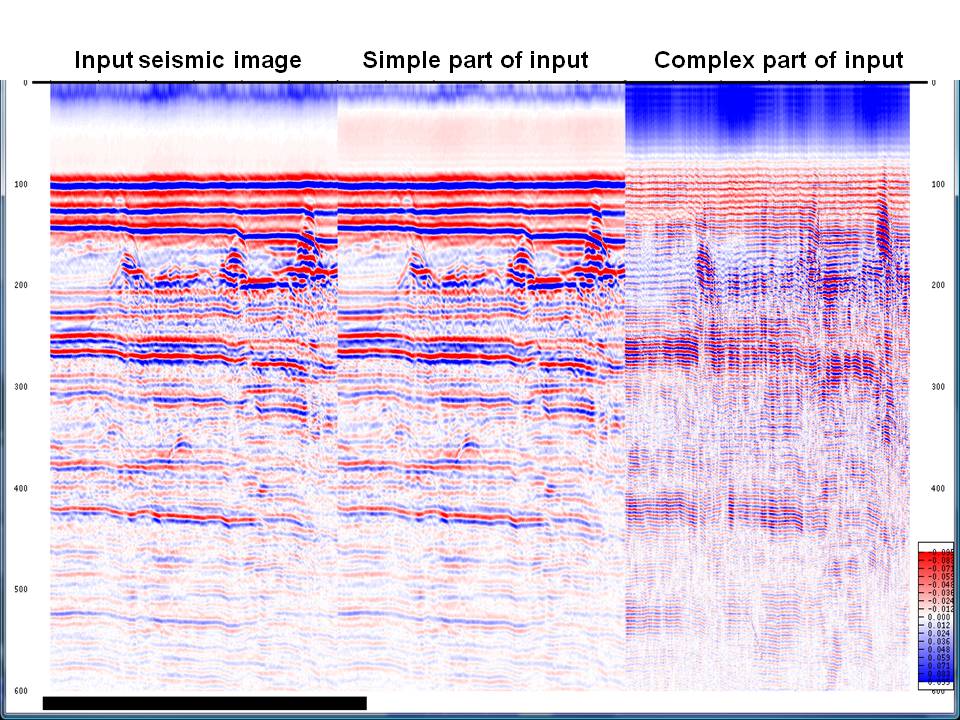
Task: Click the -0.012 value on color legend
Action: (x=940, y=609)
